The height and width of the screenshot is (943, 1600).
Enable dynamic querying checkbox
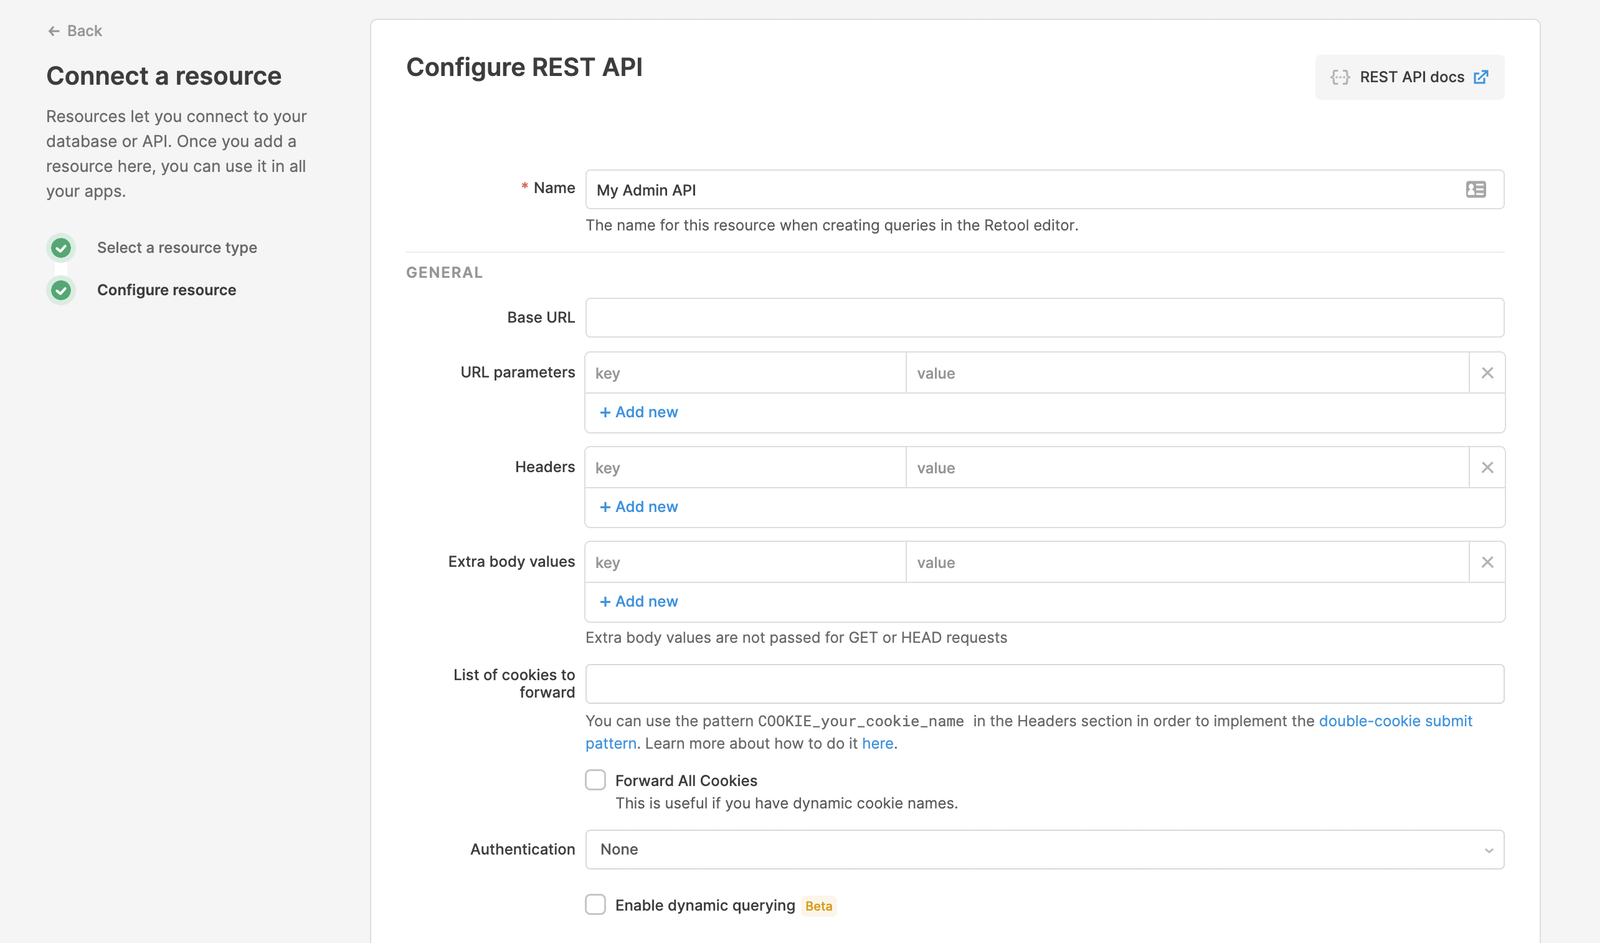point(596,905)
